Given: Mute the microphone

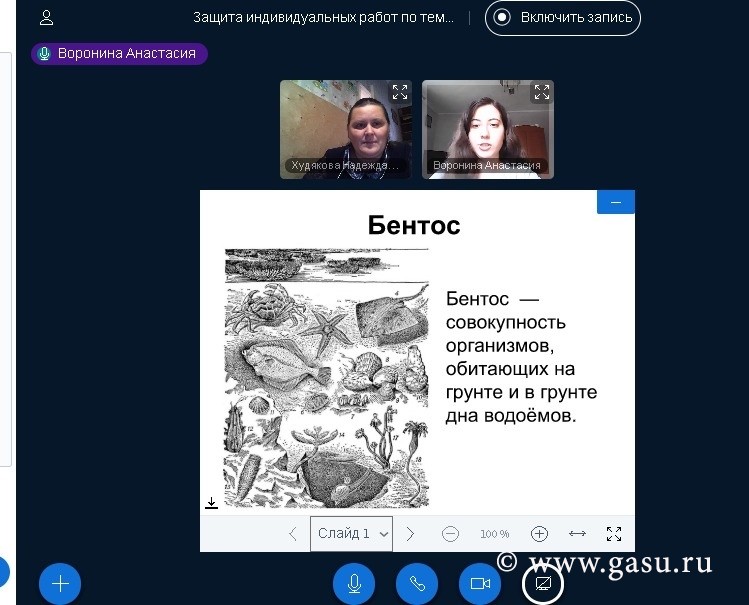Looking at the screenshot, I should pyautogui.click(x=354, y=584).
